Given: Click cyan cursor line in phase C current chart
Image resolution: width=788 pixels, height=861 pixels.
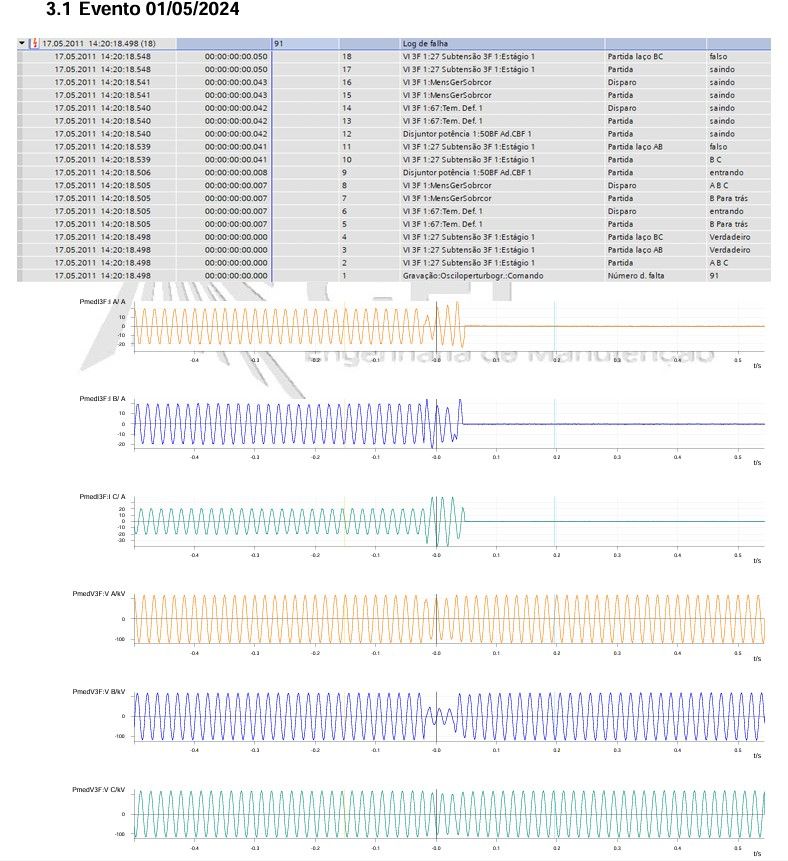Looking at the screenshot, I should 554,522.
